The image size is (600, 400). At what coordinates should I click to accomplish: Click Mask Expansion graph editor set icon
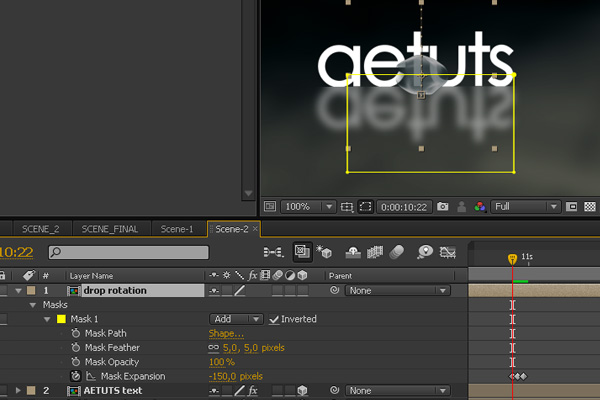pyautogui.click(x=90, y=376)
